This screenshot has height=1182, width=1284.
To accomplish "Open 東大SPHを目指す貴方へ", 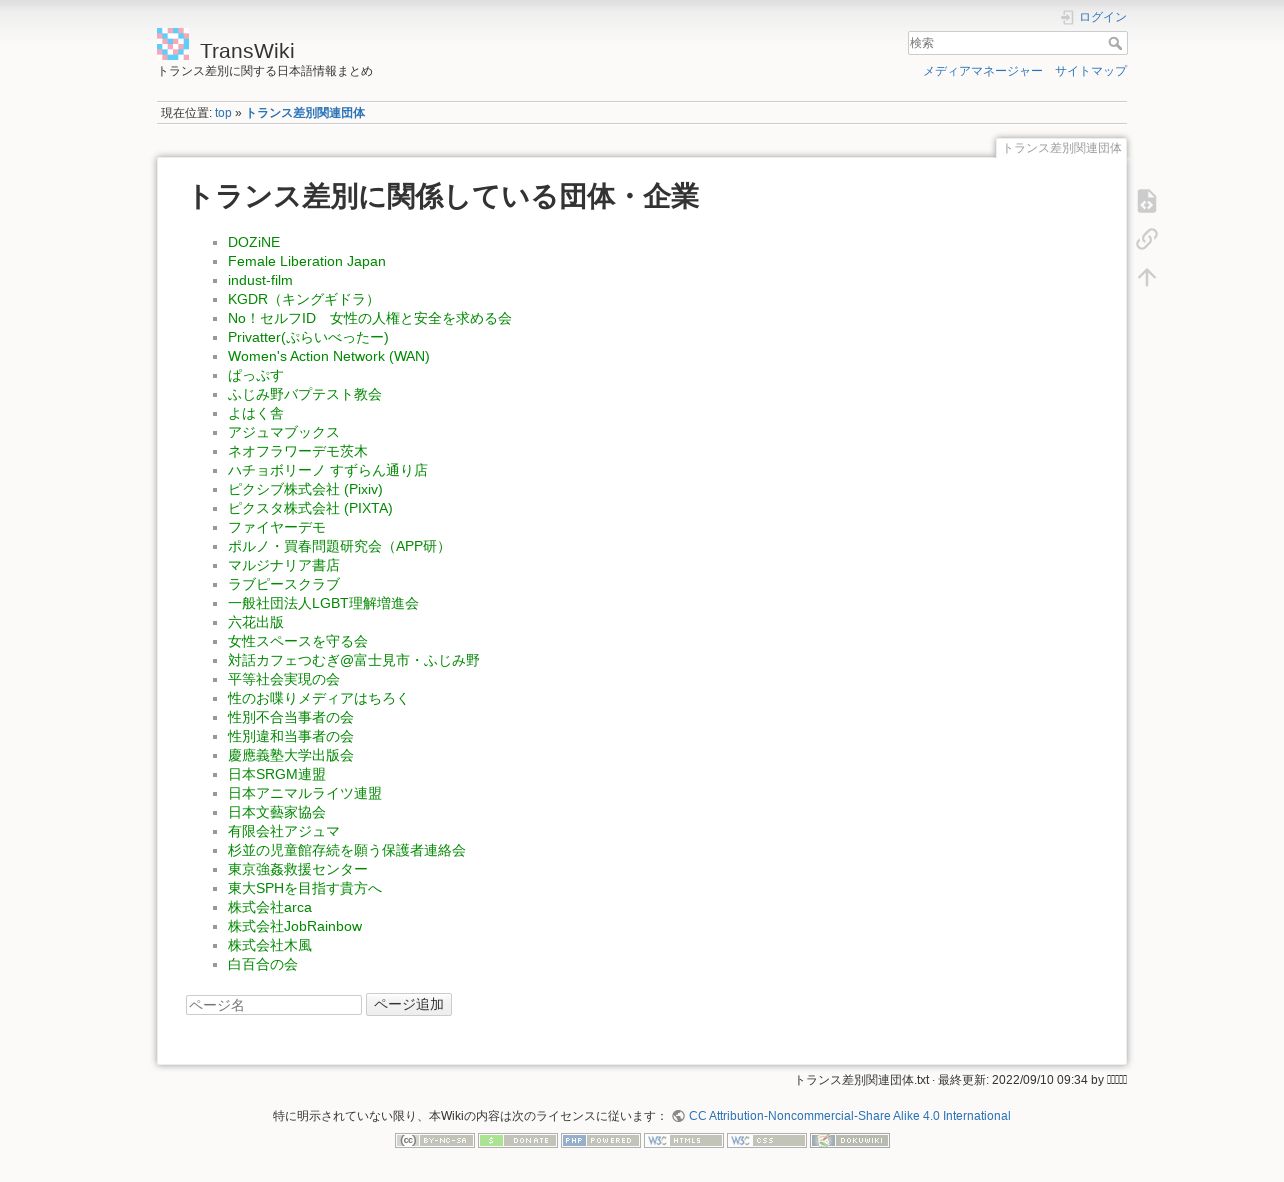I will [x=305, y=888].
